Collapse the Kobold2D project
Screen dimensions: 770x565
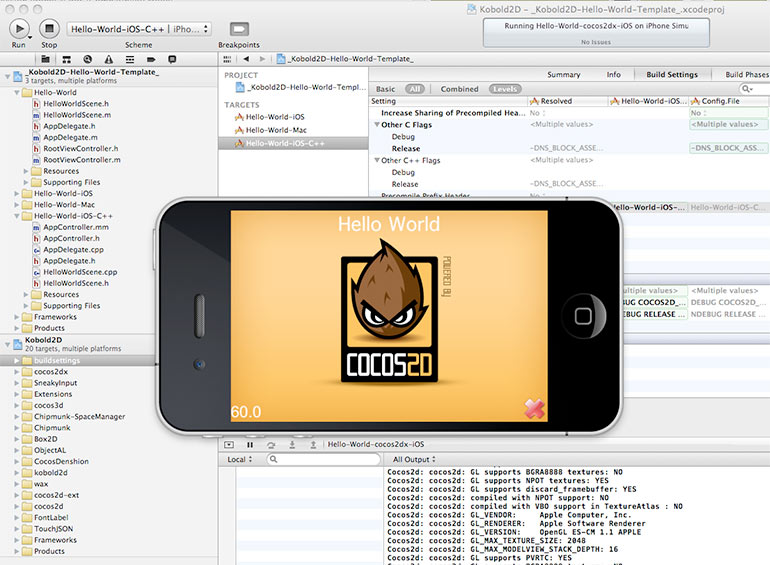point(7,345)
